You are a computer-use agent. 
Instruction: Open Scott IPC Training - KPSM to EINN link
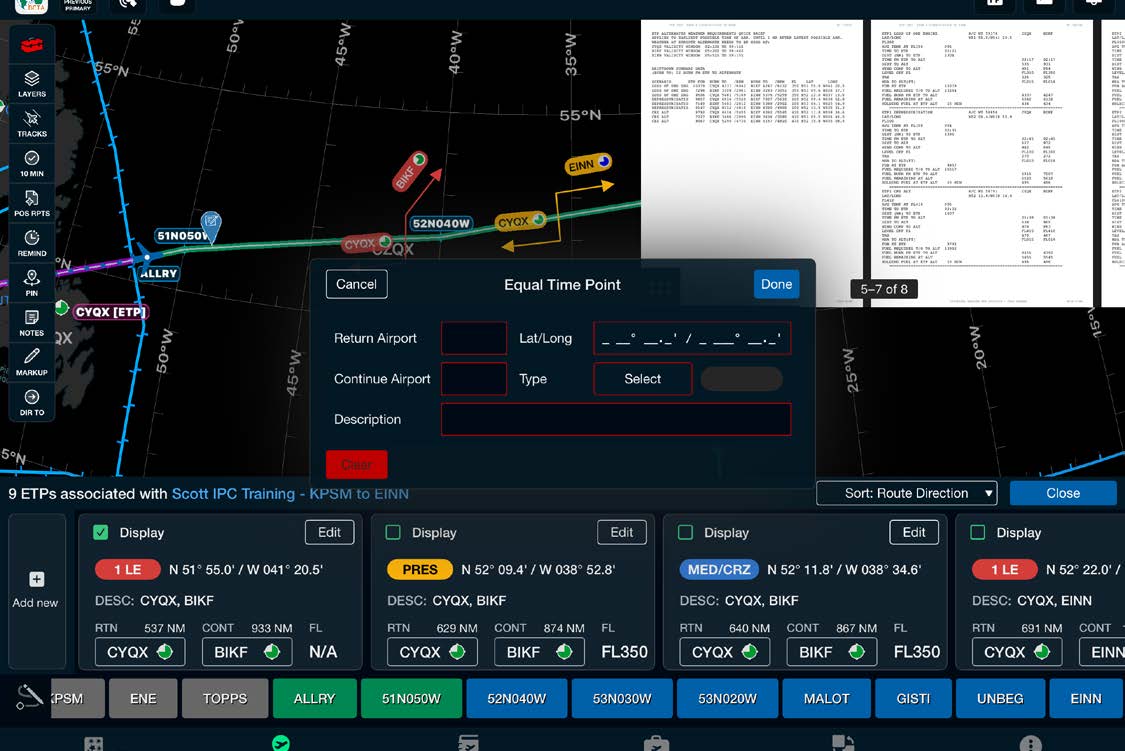290,493
